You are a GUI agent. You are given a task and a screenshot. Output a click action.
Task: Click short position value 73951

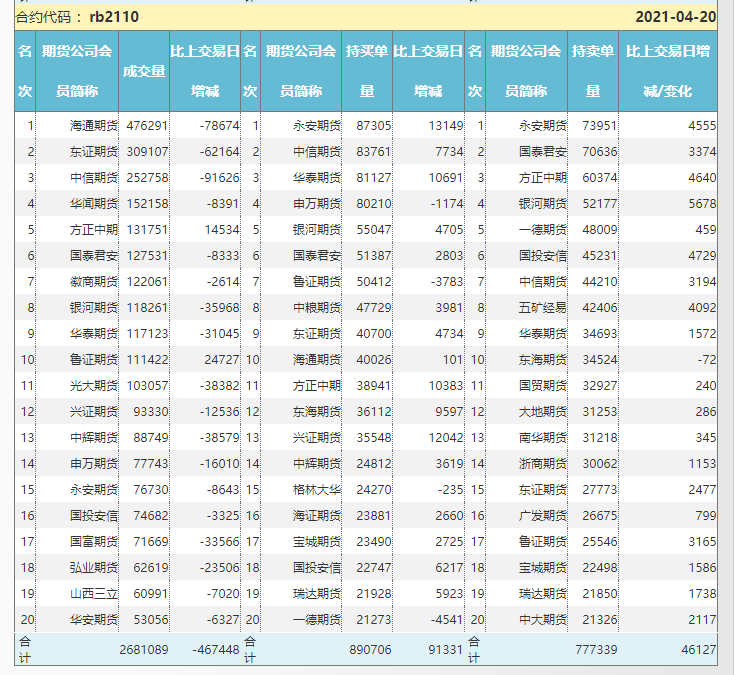point(600,126)
